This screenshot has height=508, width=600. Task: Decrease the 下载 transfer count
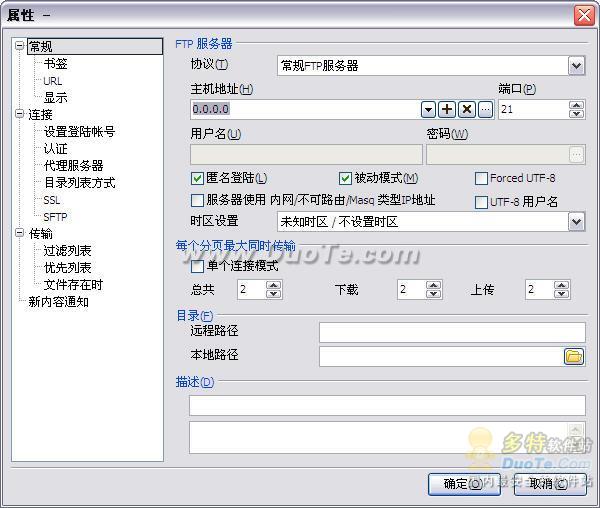(434, 294)
